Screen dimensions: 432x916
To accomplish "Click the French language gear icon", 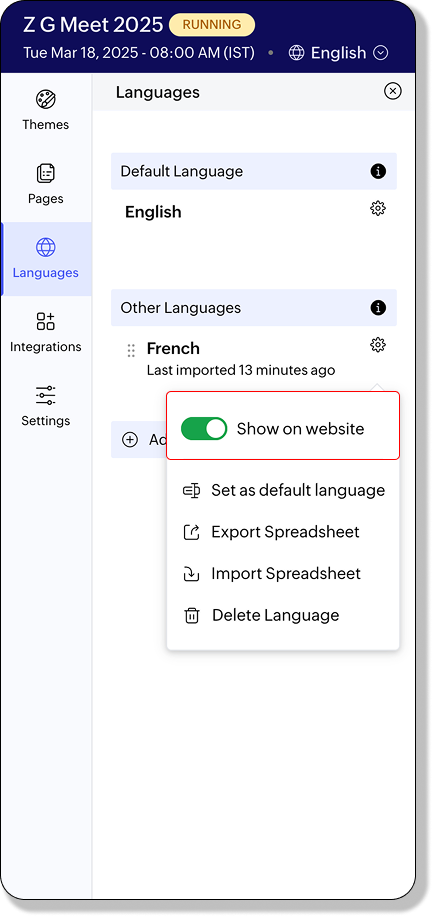I will pos(378,345).
